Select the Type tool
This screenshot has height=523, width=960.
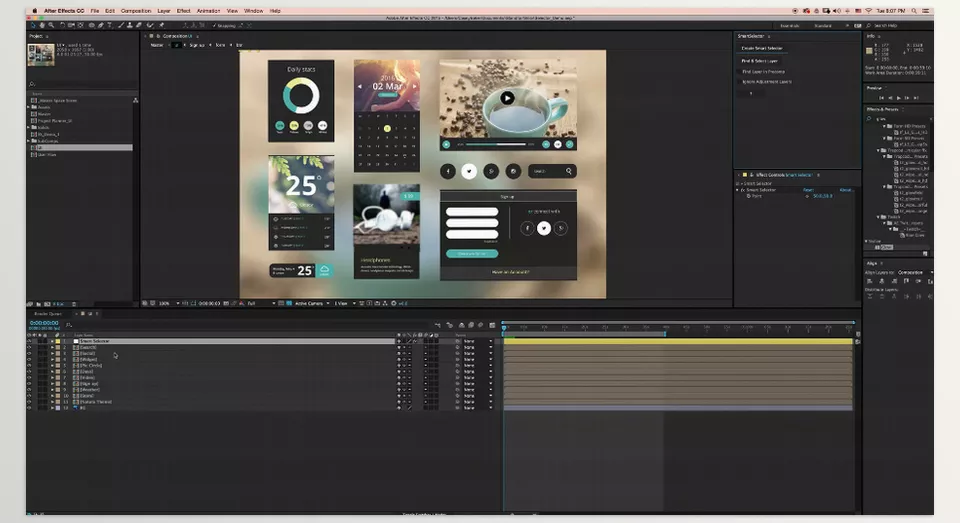[x=110, y=25]
